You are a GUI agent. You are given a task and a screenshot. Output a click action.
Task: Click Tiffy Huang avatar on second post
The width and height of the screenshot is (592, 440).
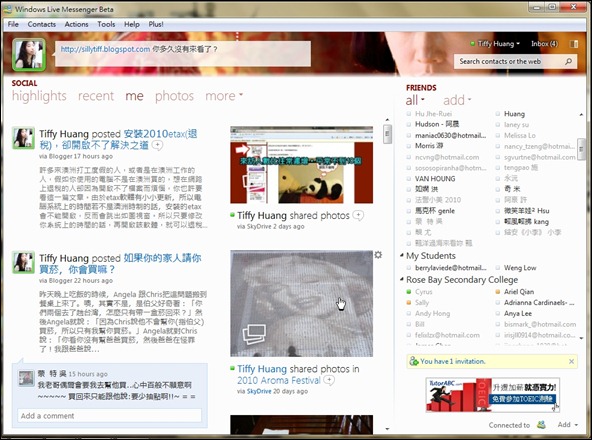click(23, 262)
